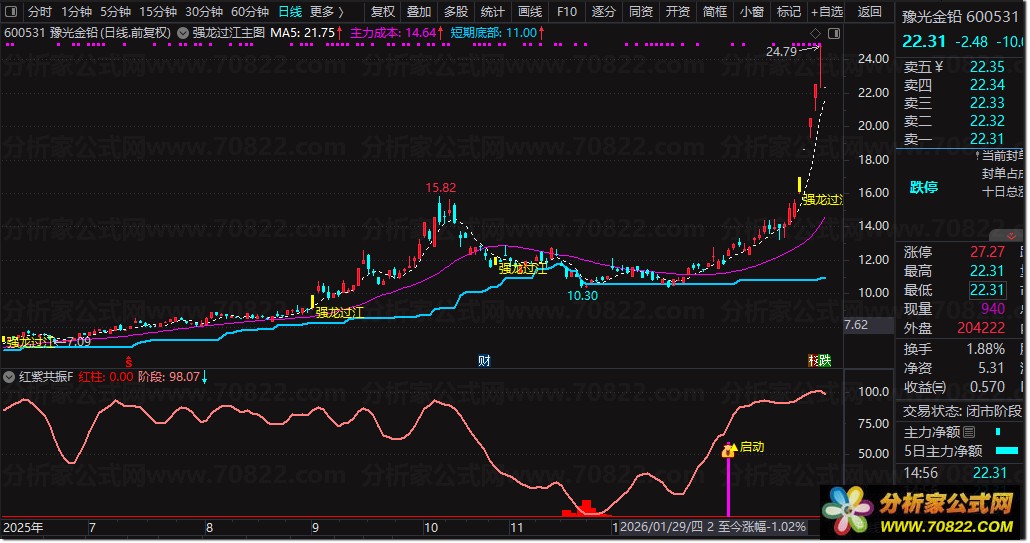
Task: Click the 启动 signal icon in sub-chart
Action: click(728, 450)
